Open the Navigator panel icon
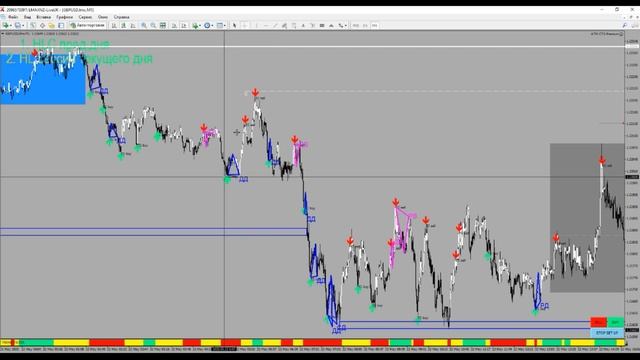 click(x=51, y=25)
